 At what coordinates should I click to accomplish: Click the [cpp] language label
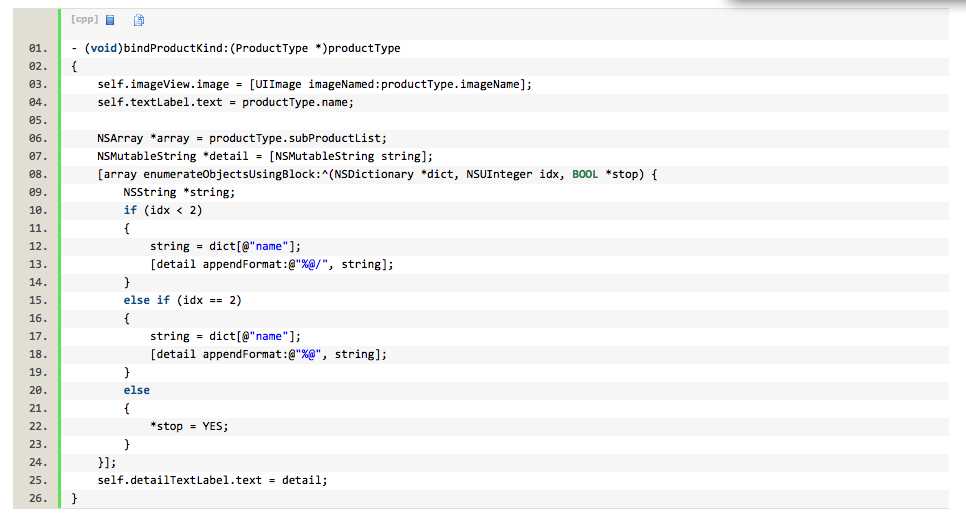click(x=84, y=20)
